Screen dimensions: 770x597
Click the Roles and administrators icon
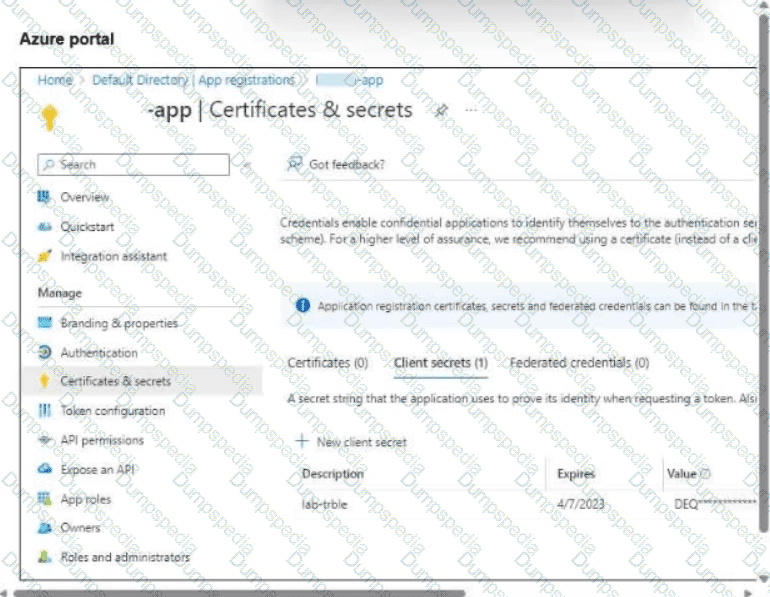(x=44, y=557)
